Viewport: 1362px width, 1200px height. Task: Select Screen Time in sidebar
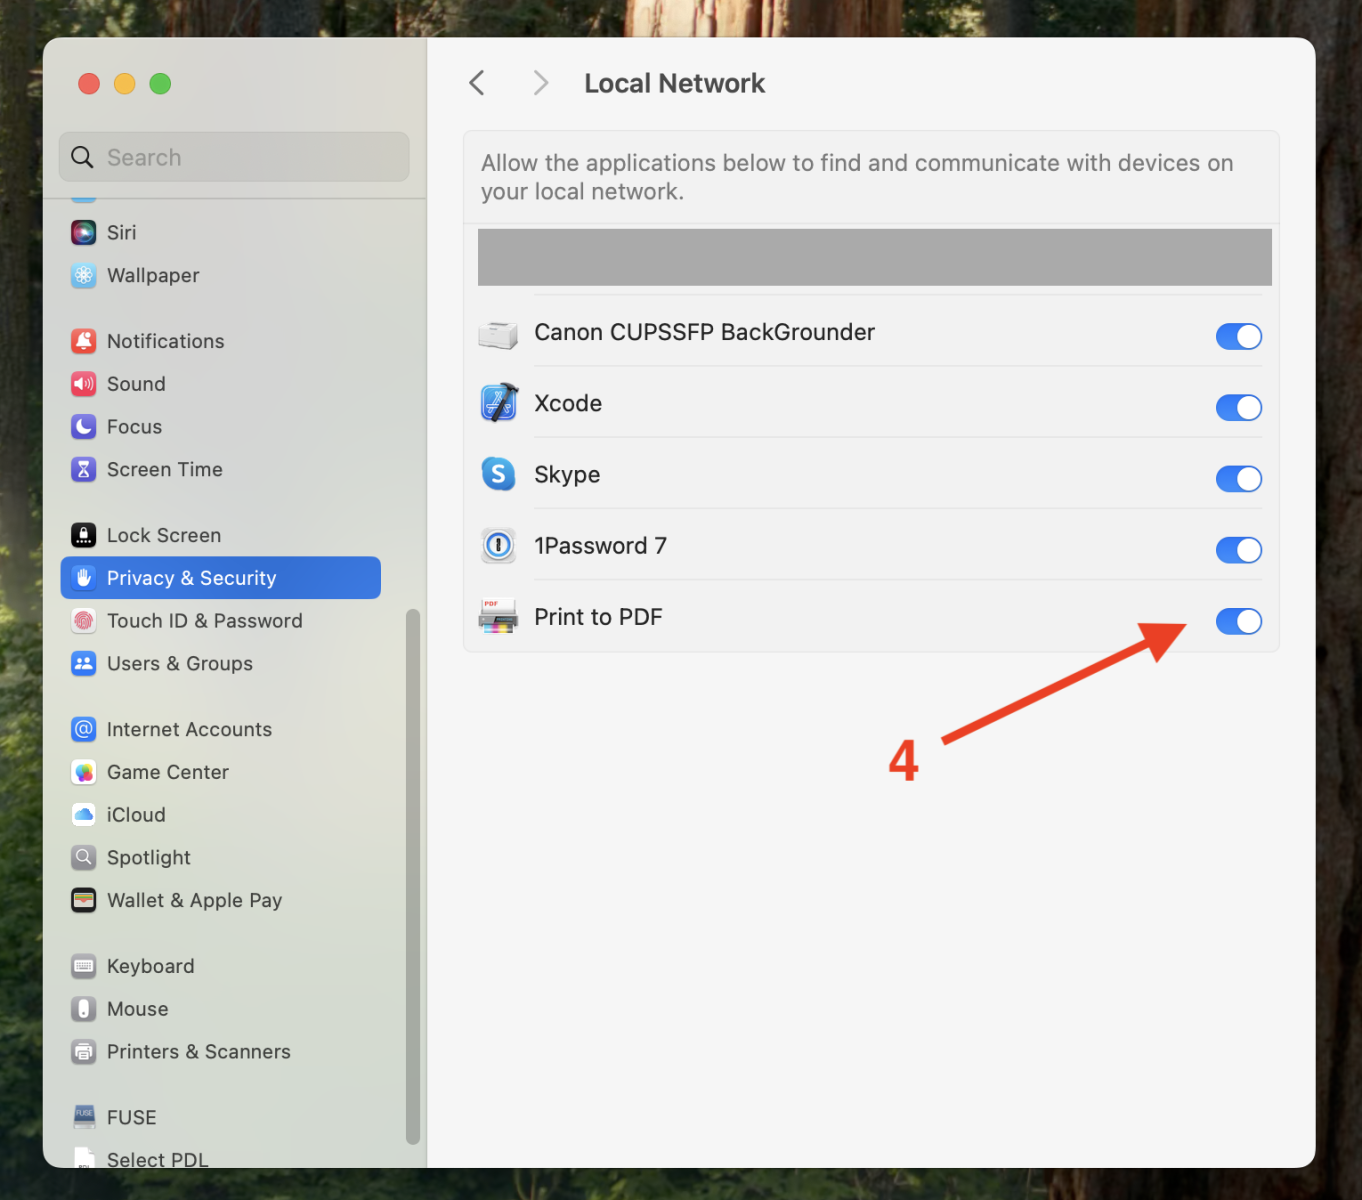tap(164, 470)
